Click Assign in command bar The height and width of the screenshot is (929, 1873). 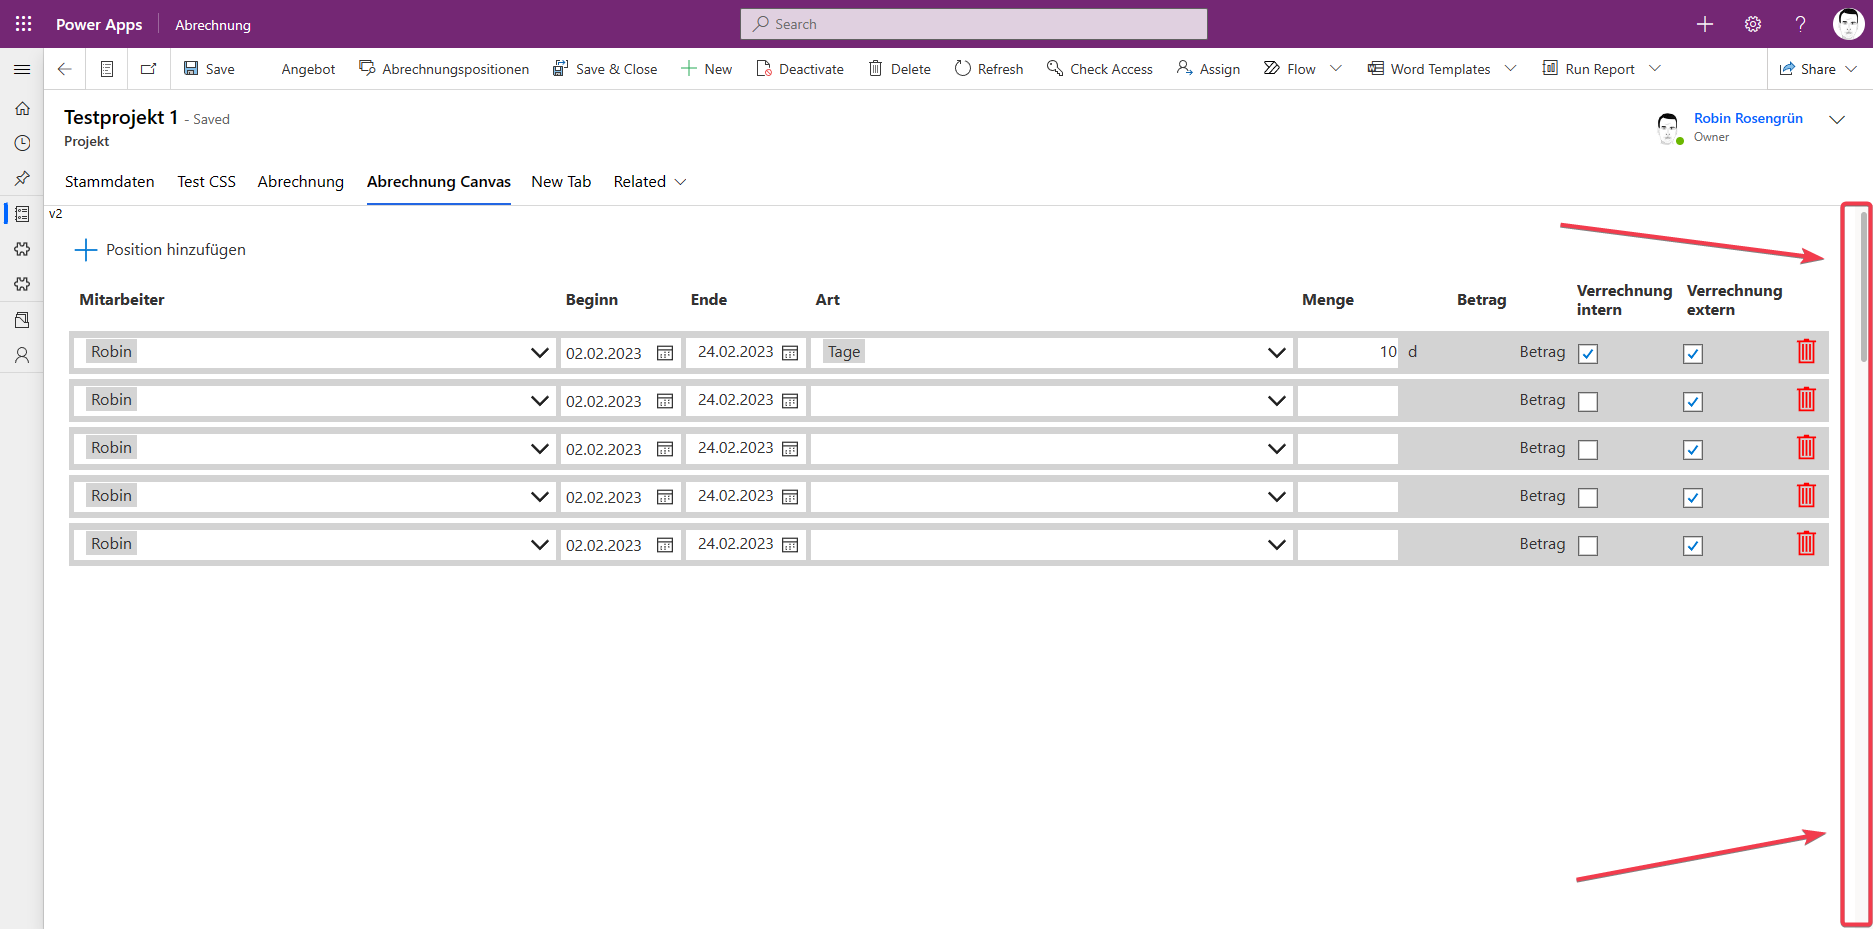[x=1208, y=69]
